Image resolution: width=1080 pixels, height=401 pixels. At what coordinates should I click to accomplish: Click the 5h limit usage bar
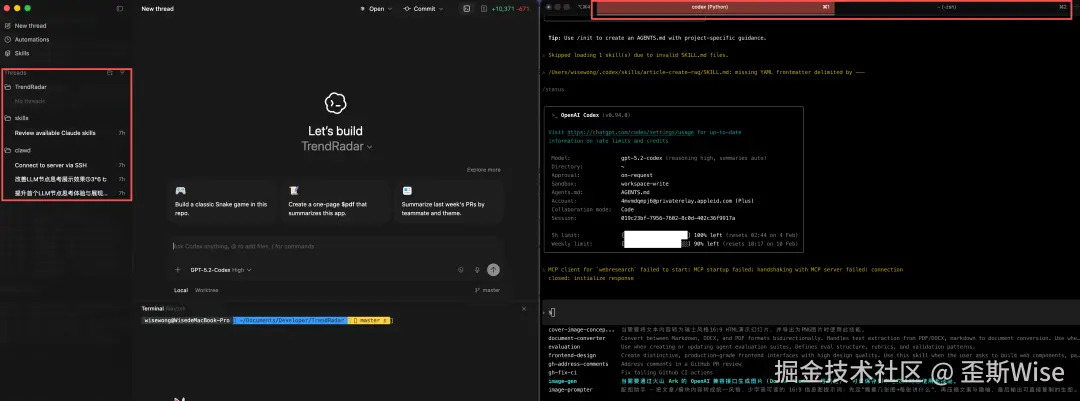655,235
